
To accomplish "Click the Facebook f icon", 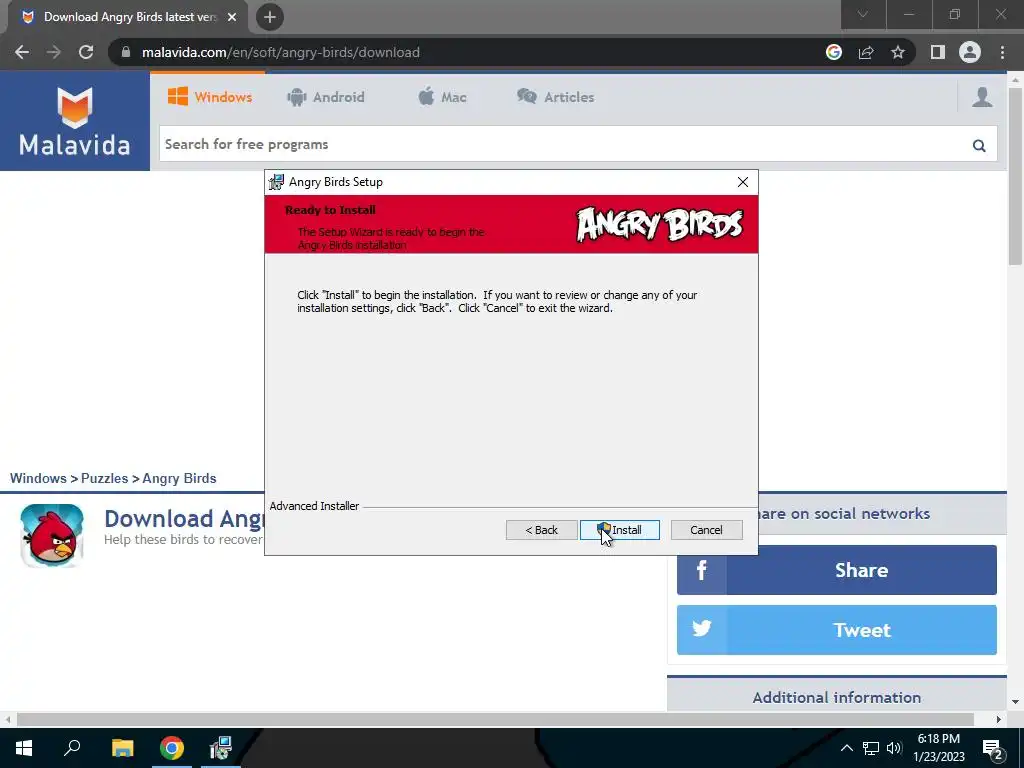I will (x=701, y=570).
